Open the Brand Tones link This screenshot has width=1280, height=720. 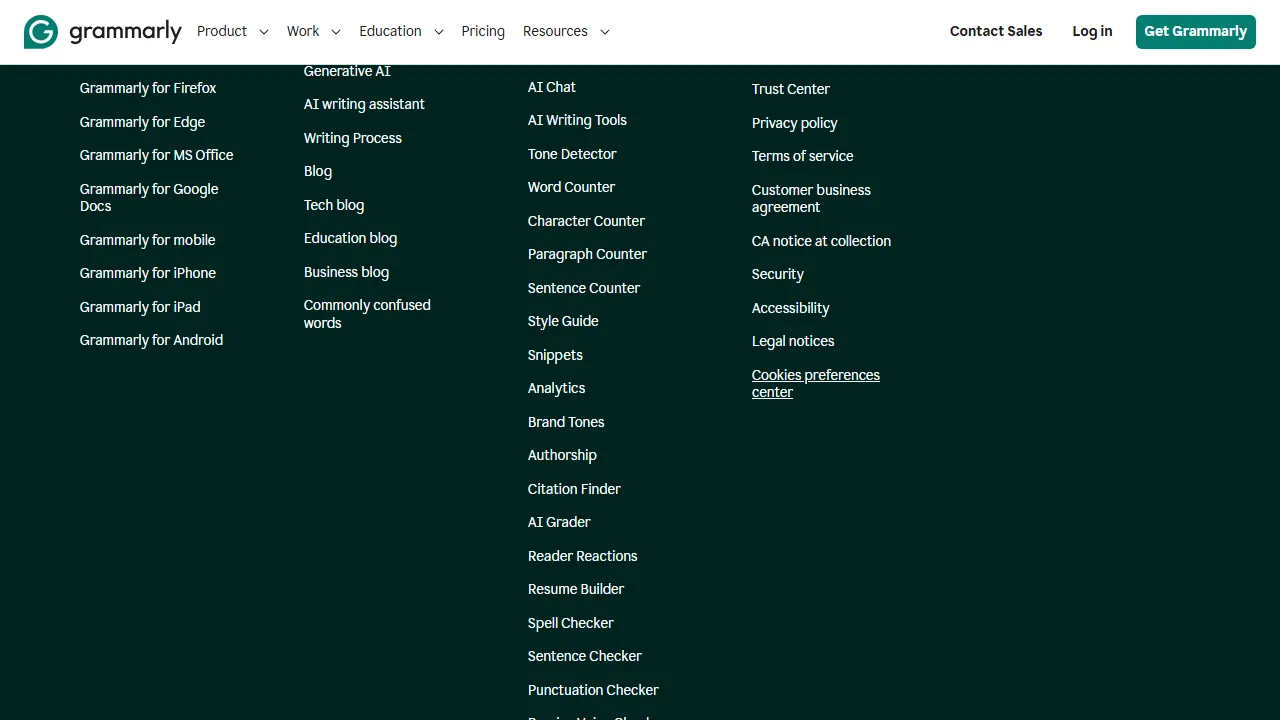coord(566,422)
